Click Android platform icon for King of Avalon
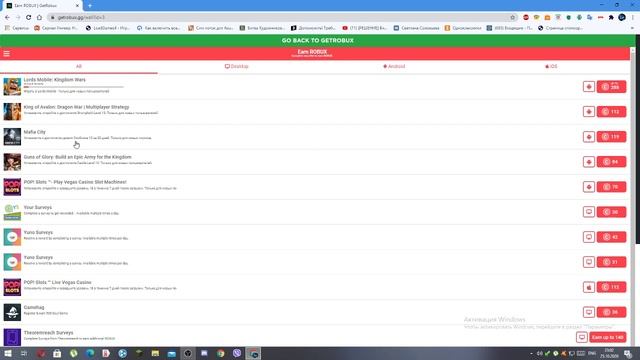Viewport: 640px width, 360px height. pyautogui.click(x=589, y=111)
